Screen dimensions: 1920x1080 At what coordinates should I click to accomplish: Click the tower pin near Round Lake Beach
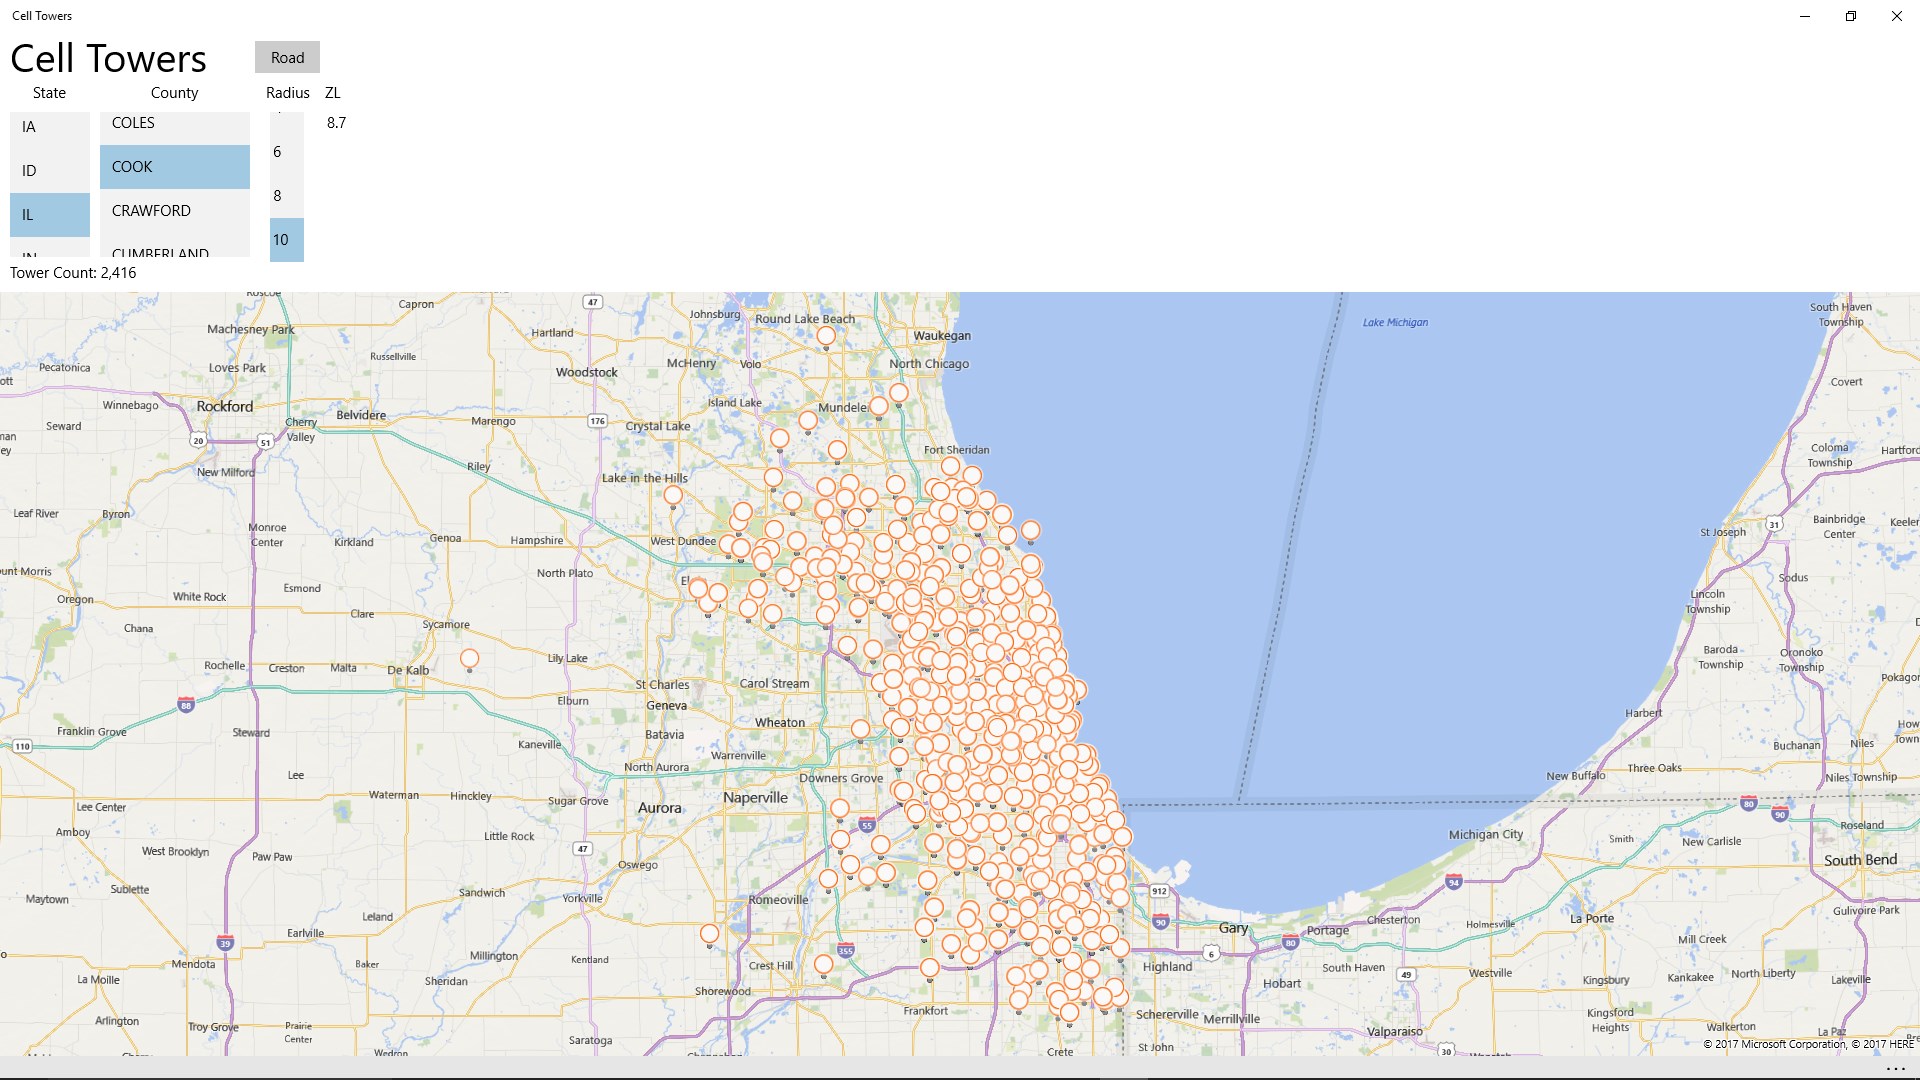[x=825, y=336]
